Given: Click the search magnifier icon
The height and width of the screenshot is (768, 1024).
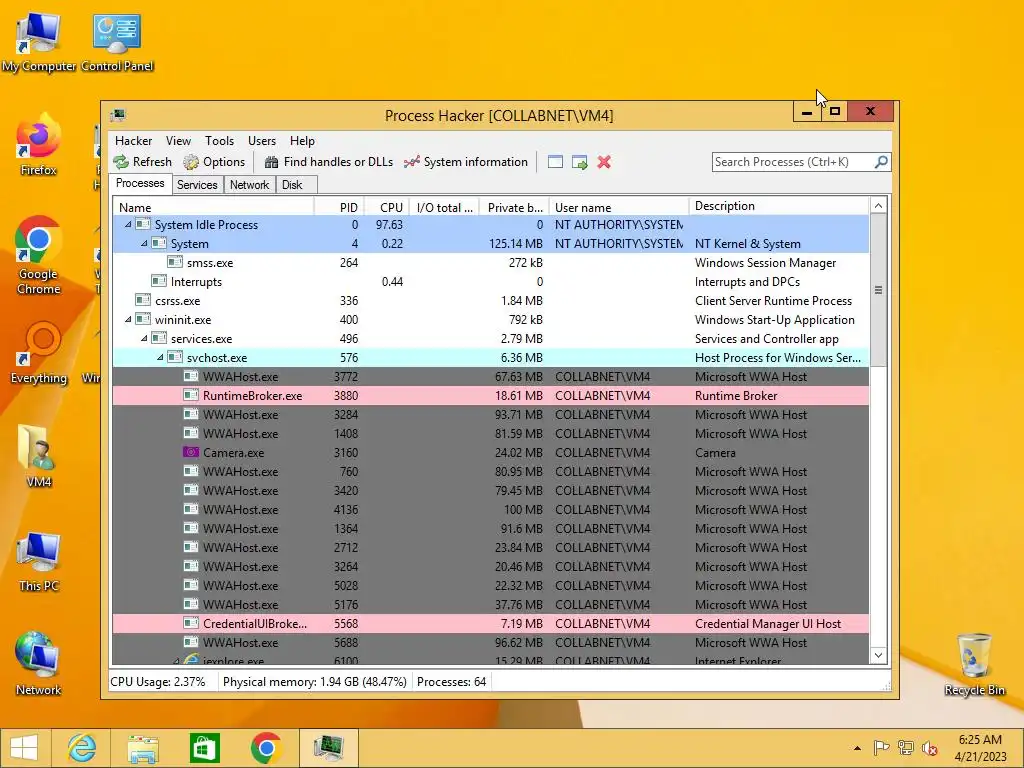Looking at the screenshot, I should (x=881, y=161).
